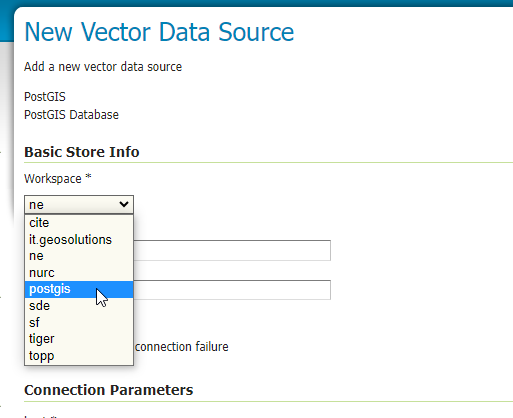Click the New Vector Data Source title
Image resolution: width=513 pixels, height=418 pixels.
159,32
